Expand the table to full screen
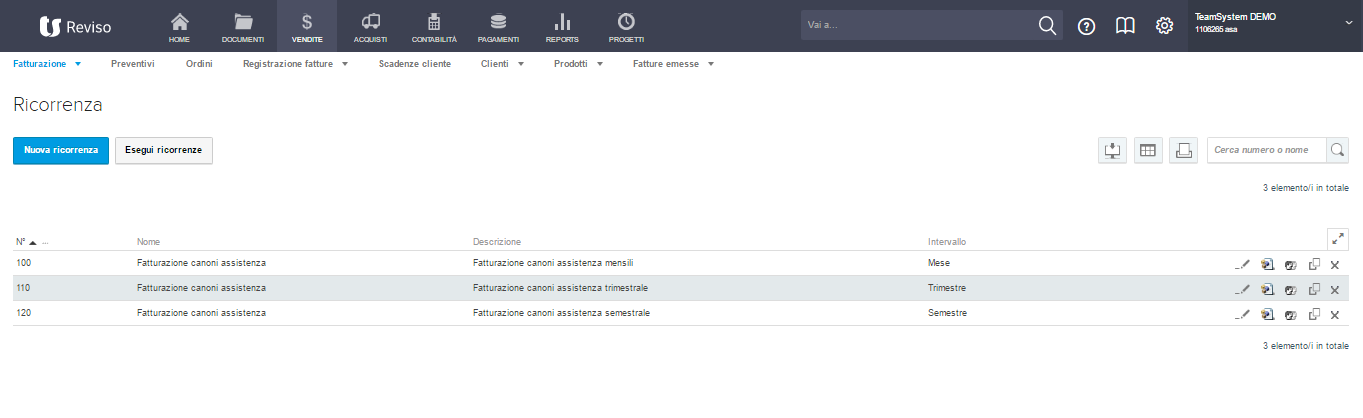Viewport: 1363px width, 418px height. (1338, 239)
